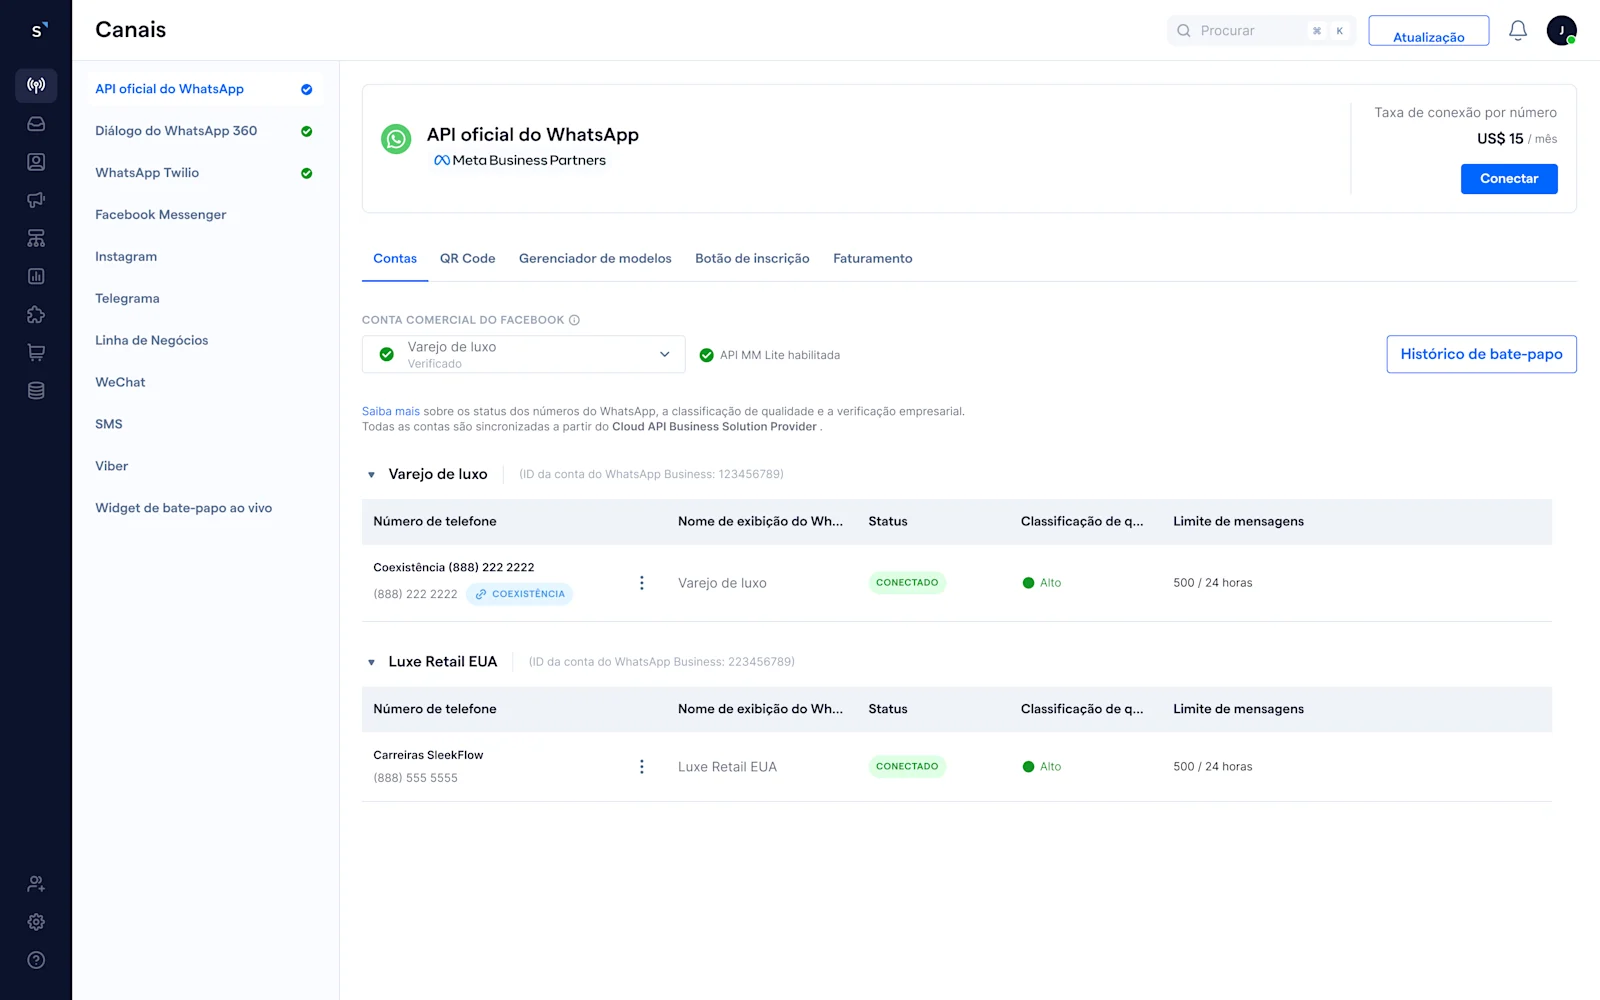The width and height of the screenshot is (1600, 1000).
Task: Open Instagram channel
Action: (x=204, y=257)
